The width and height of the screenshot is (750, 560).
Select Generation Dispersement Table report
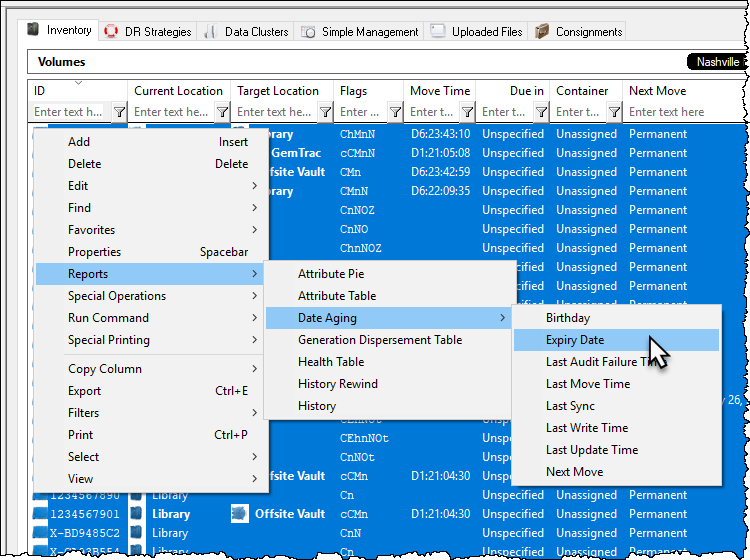click(x=389, y=340)
